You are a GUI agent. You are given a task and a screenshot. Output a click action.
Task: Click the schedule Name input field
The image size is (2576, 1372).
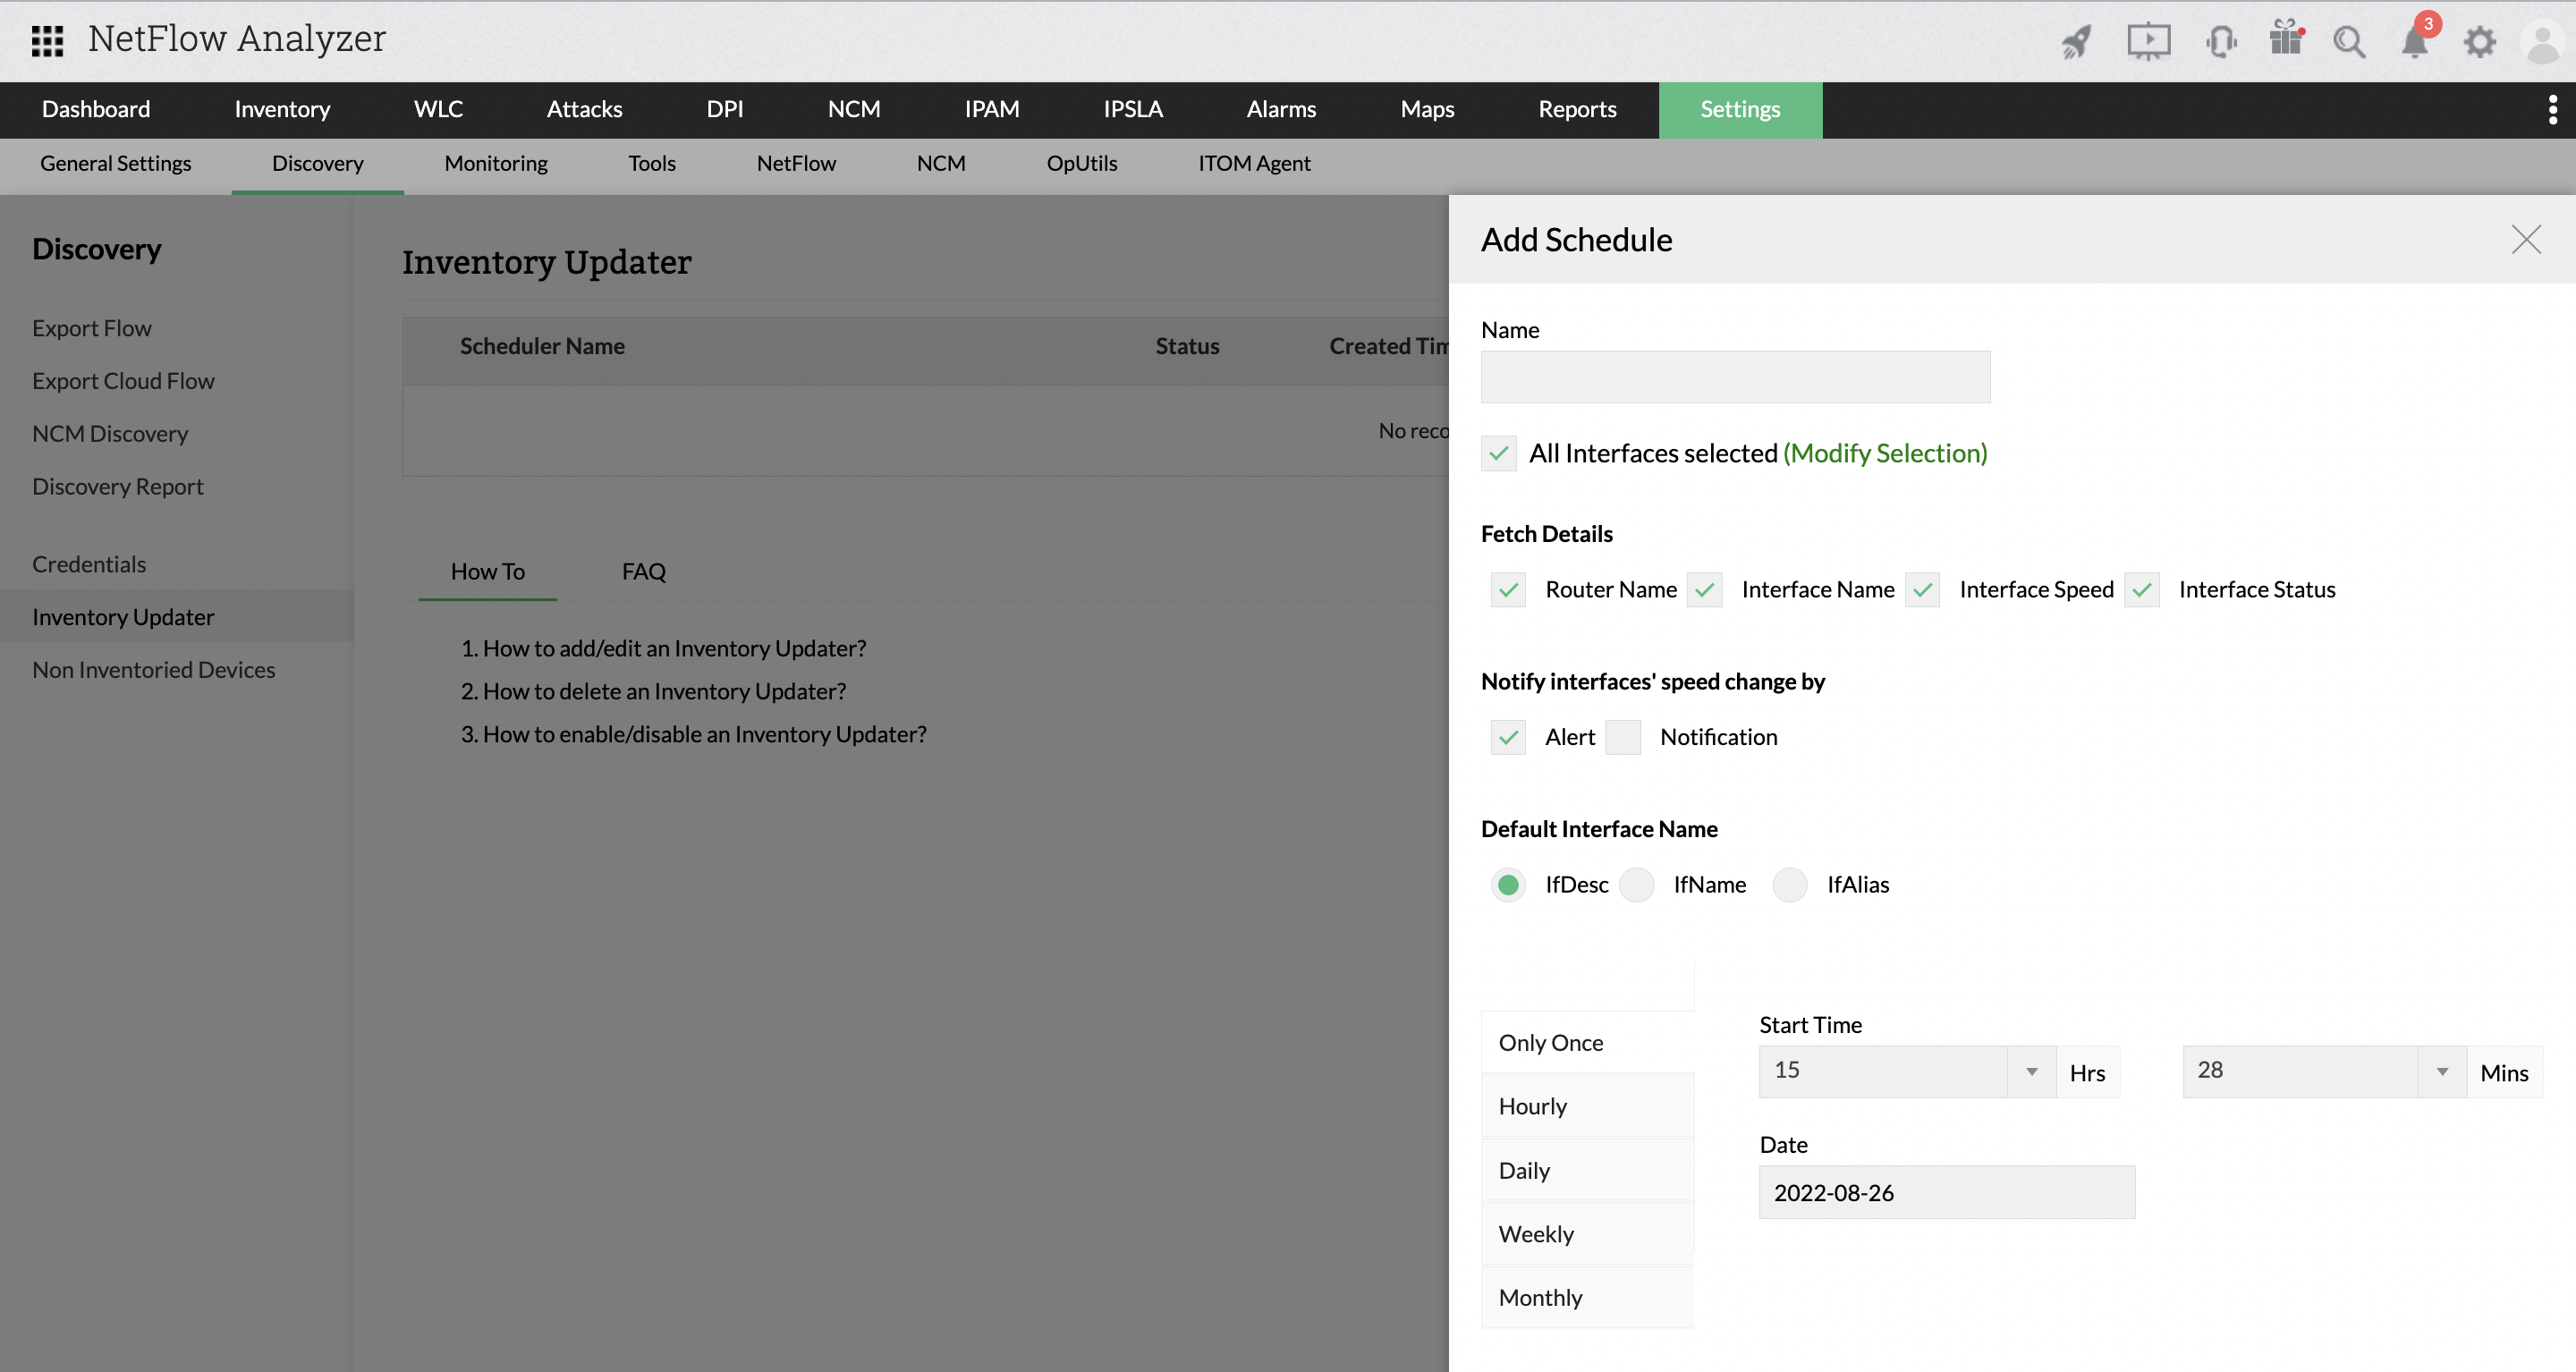pos(1735,377)
